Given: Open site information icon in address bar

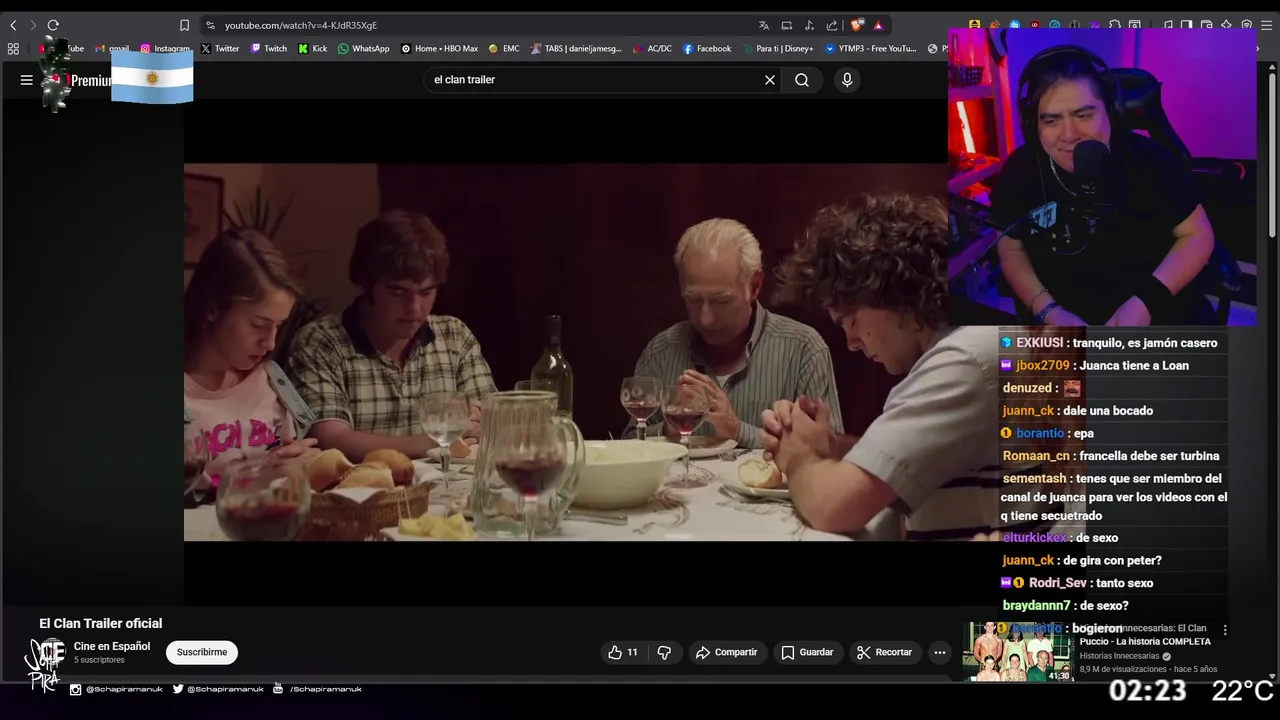Looking at the screenshot, I should coord(210,25).
